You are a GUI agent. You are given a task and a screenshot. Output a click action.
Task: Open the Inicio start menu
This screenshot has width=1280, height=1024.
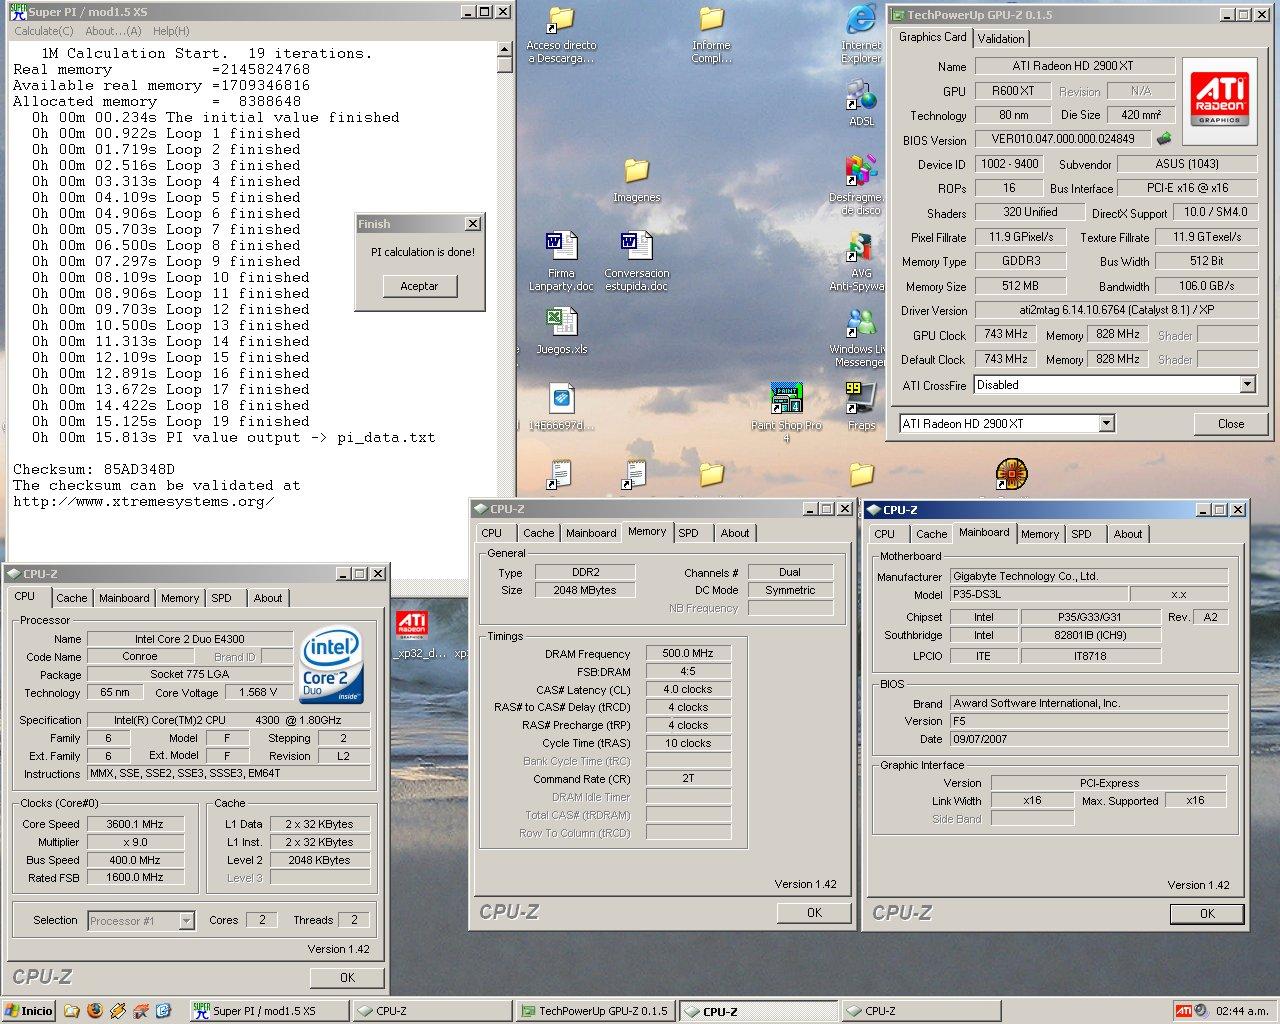point(29,1011)
